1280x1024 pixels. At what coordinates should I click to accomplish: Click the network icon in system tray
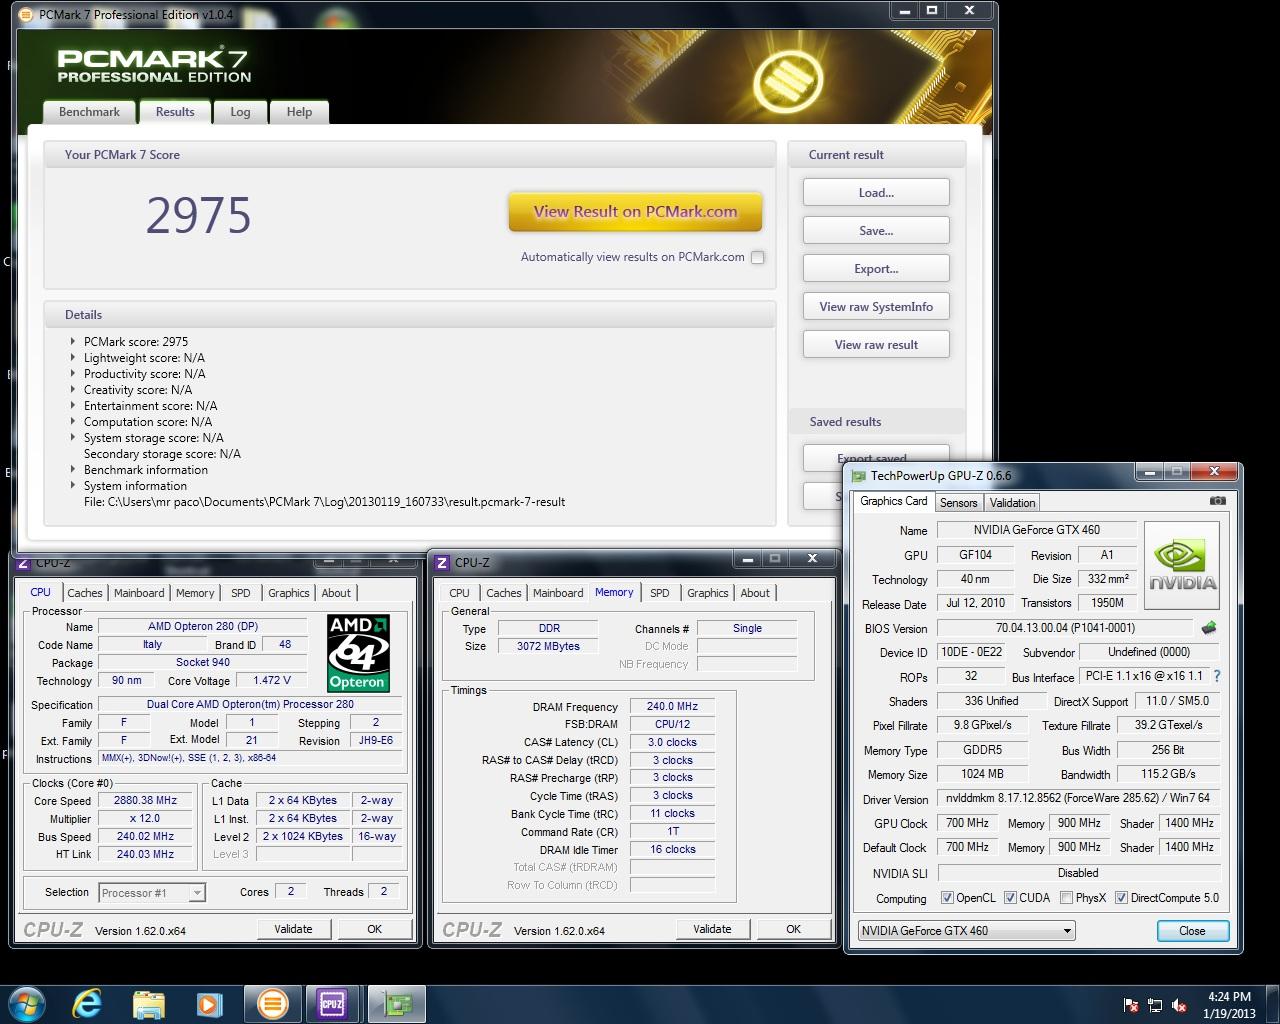(1155, 1006)
